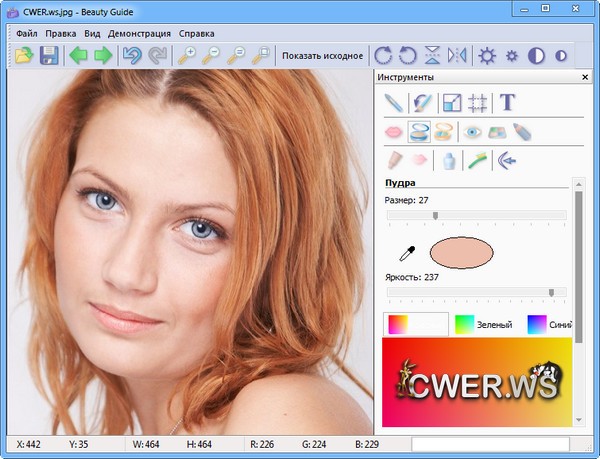The height and width of the screenshot is (459, 600).
Task: Click the toothbrush whitening tool
Action: (x=478, y=159)
